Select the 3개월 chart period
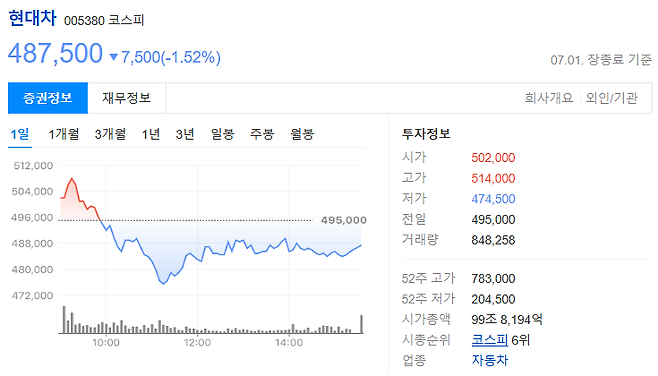Viewport: 658px width, 376px height. point(110,134)
